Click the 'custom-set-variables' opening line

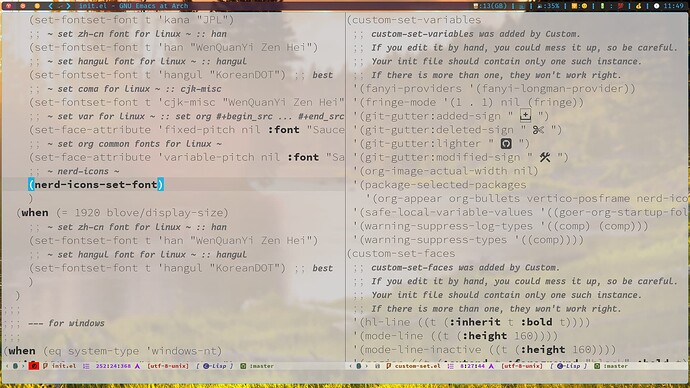414,20
